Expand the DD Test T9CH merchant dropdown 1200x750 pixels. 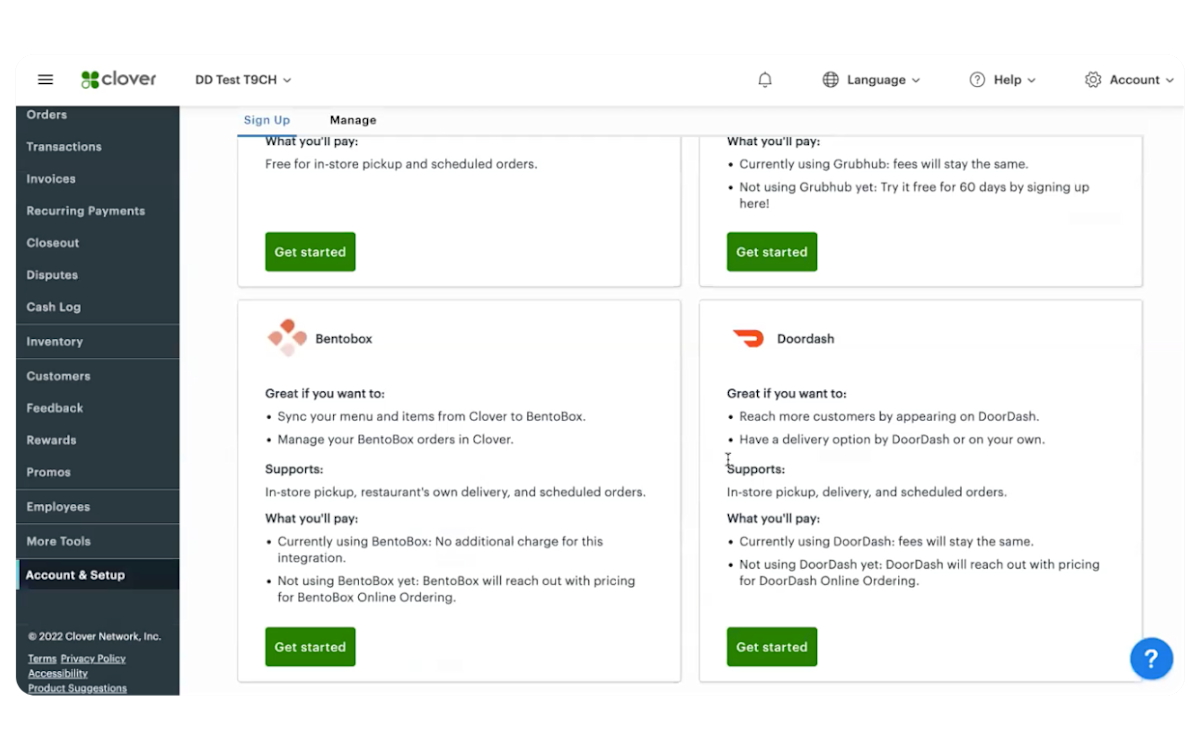[x=243, y=80]
